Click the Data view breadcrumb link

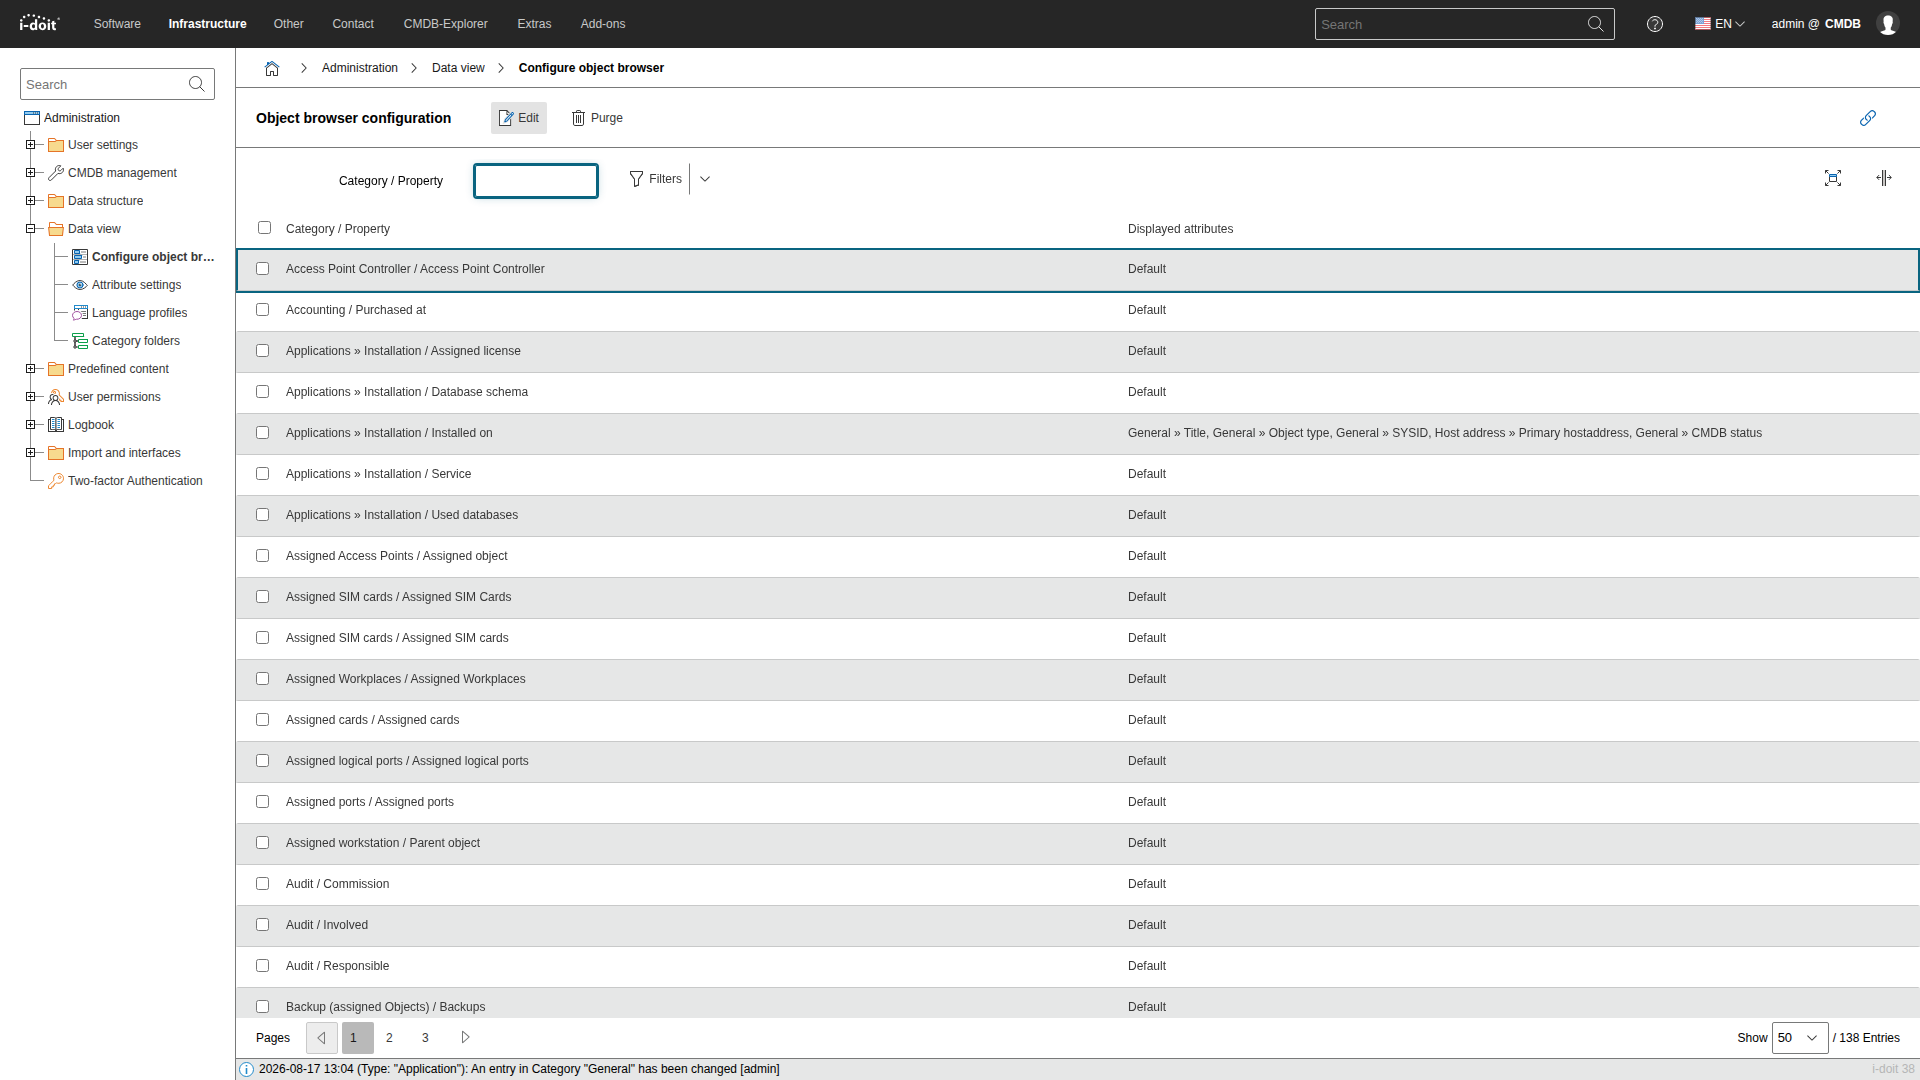coord(458,68)
